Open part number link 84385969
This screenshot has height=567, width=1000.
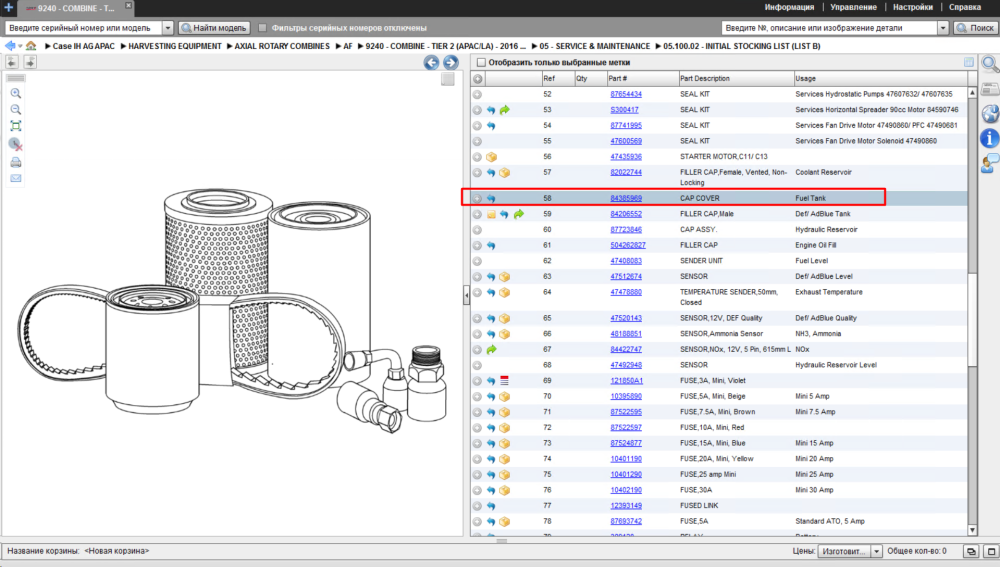(626, 198)
